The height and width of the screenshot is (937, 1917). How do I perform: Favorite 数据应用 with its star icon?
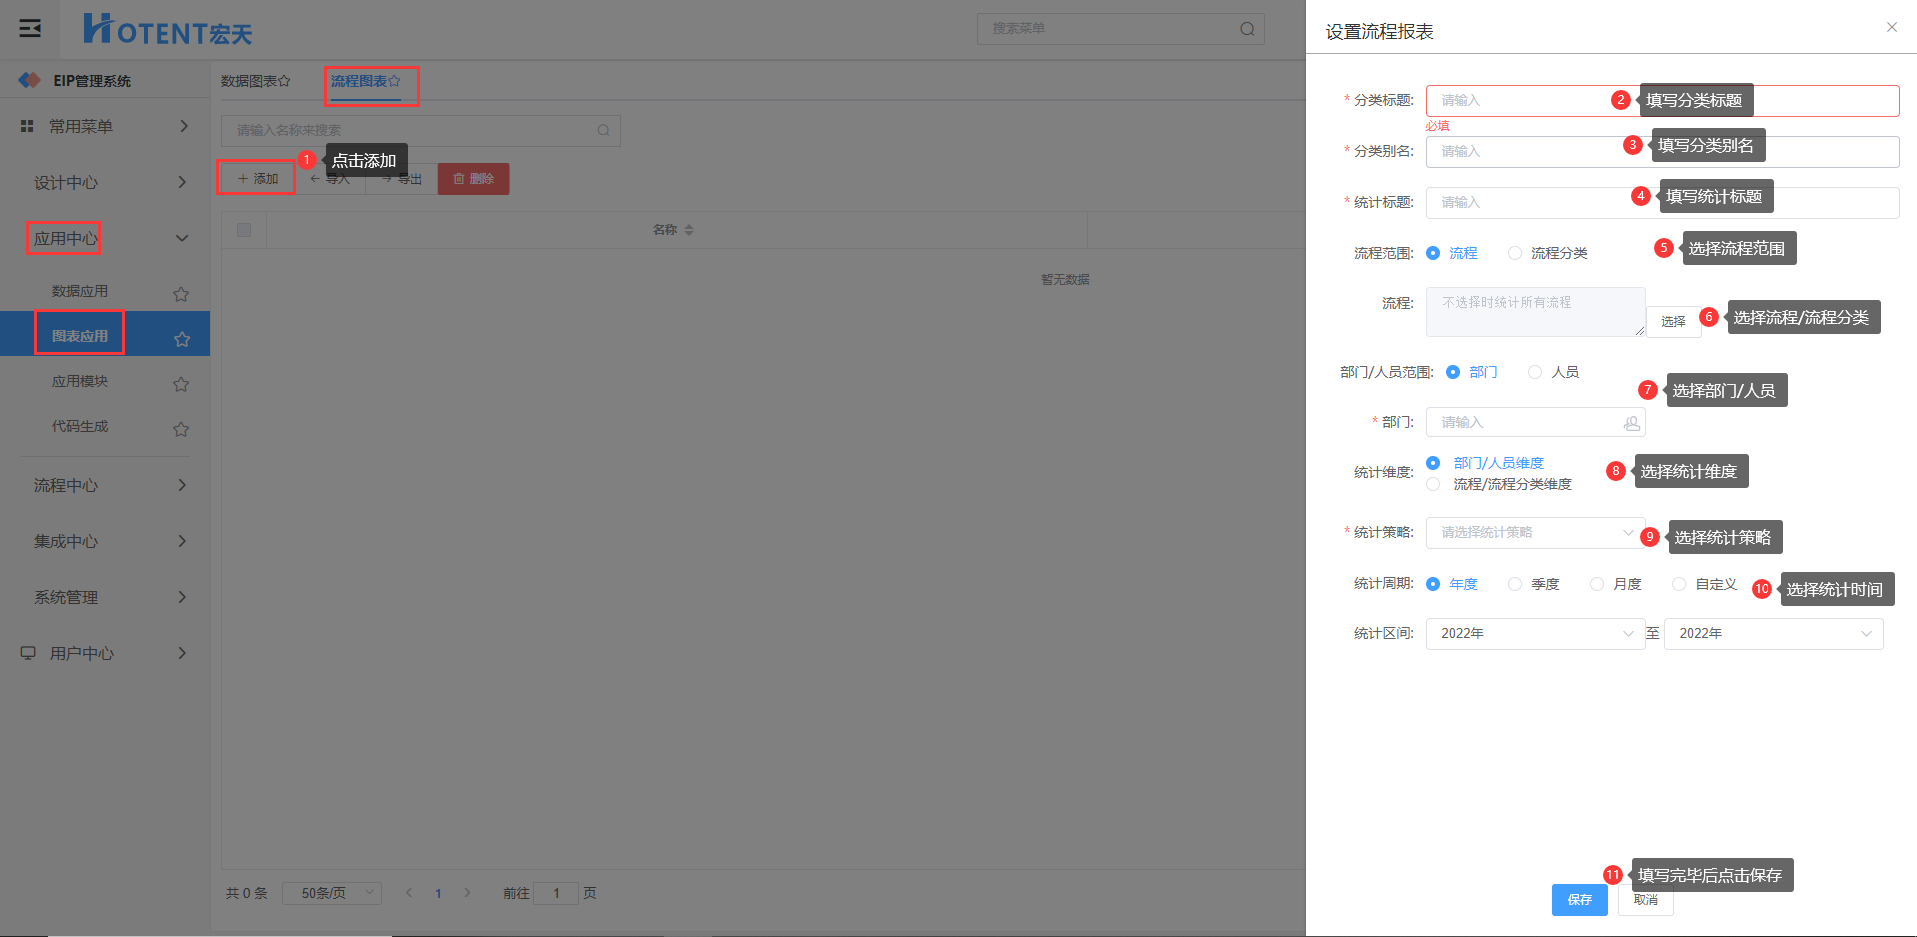[x=181, y=294]
